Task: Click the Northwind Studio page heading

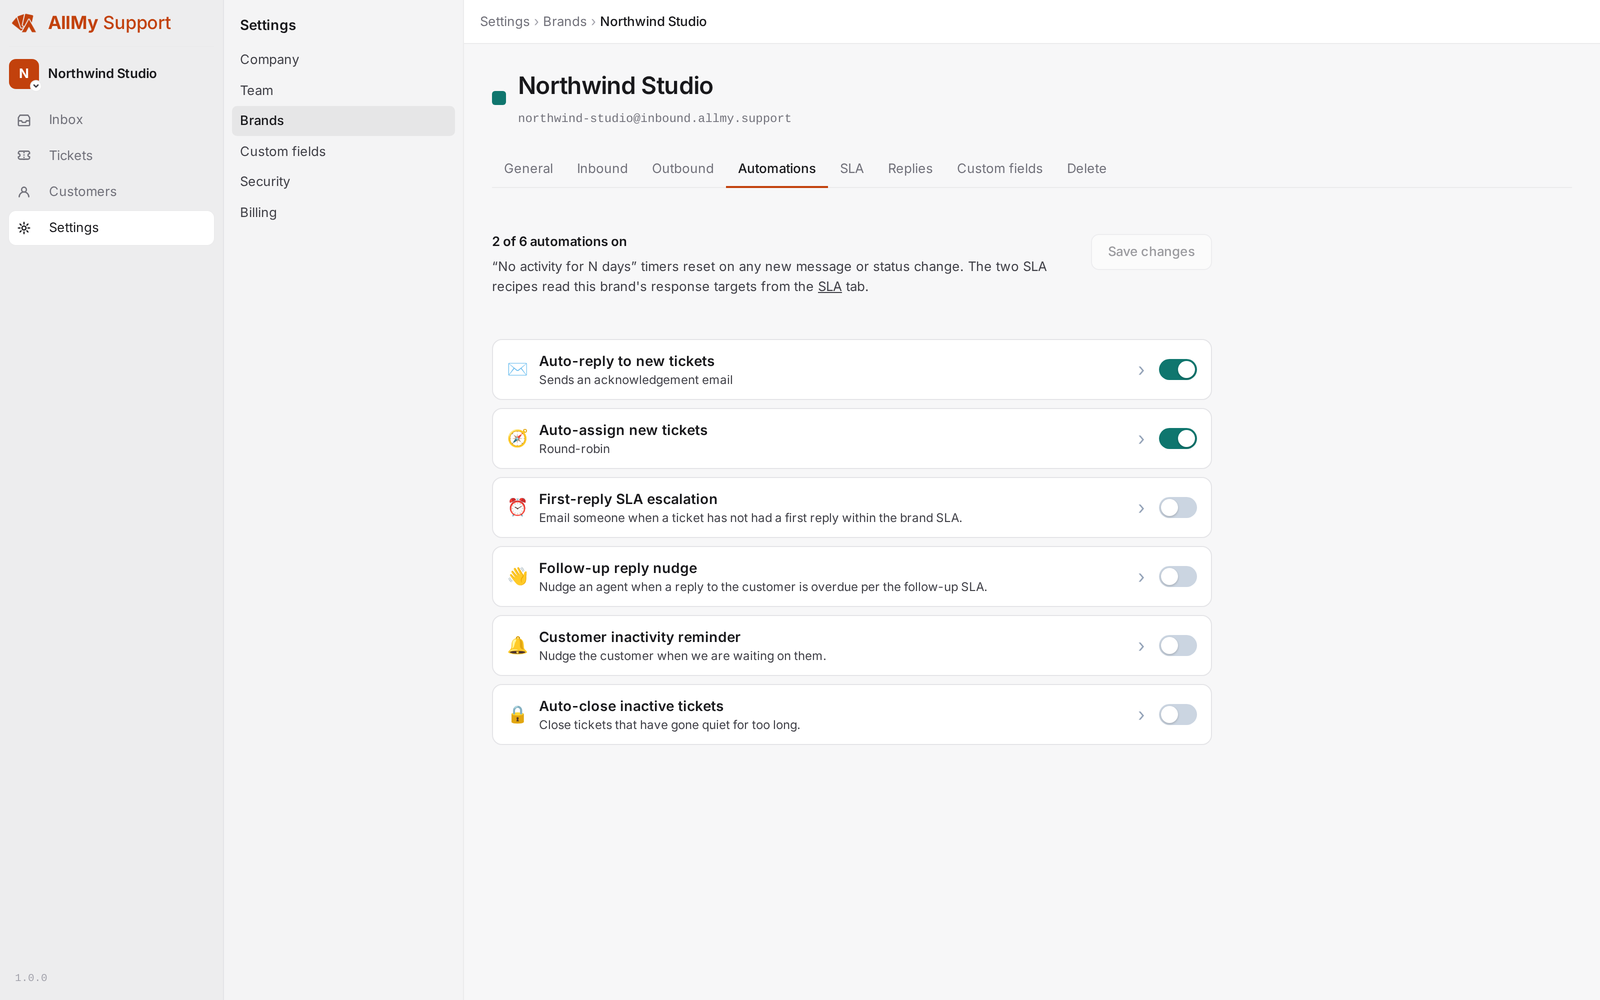Action: click(x=615, y=86)
